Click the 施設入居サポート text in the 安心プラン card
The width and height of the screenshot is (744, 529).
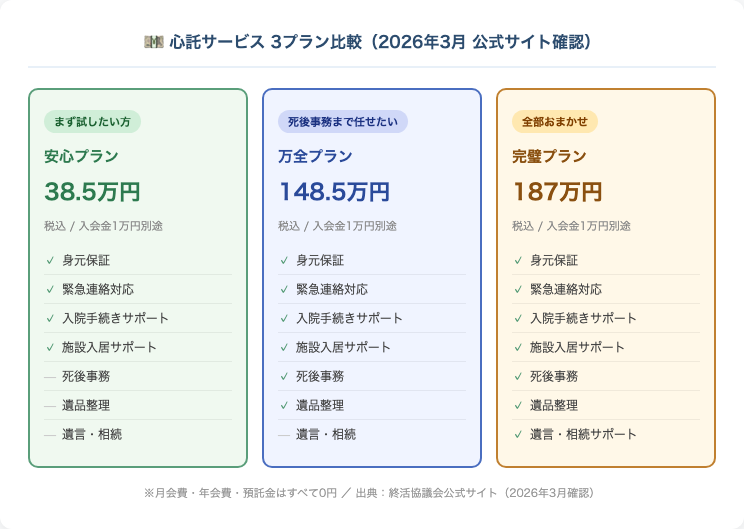[x=109, y=347]
